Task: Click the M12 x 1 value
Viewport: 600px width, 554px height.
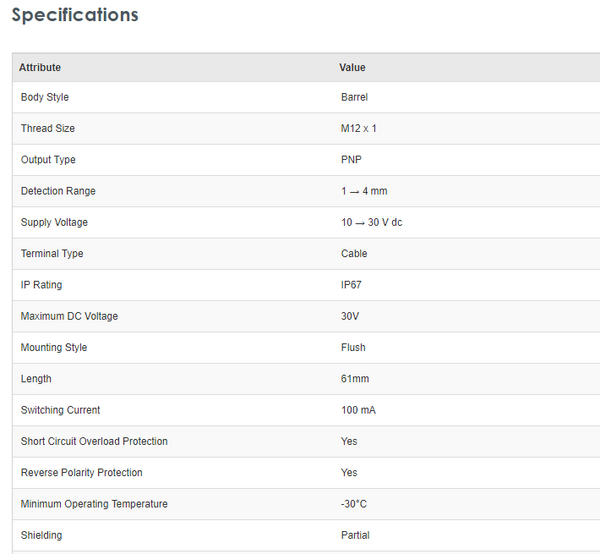Action: (359, 128)
